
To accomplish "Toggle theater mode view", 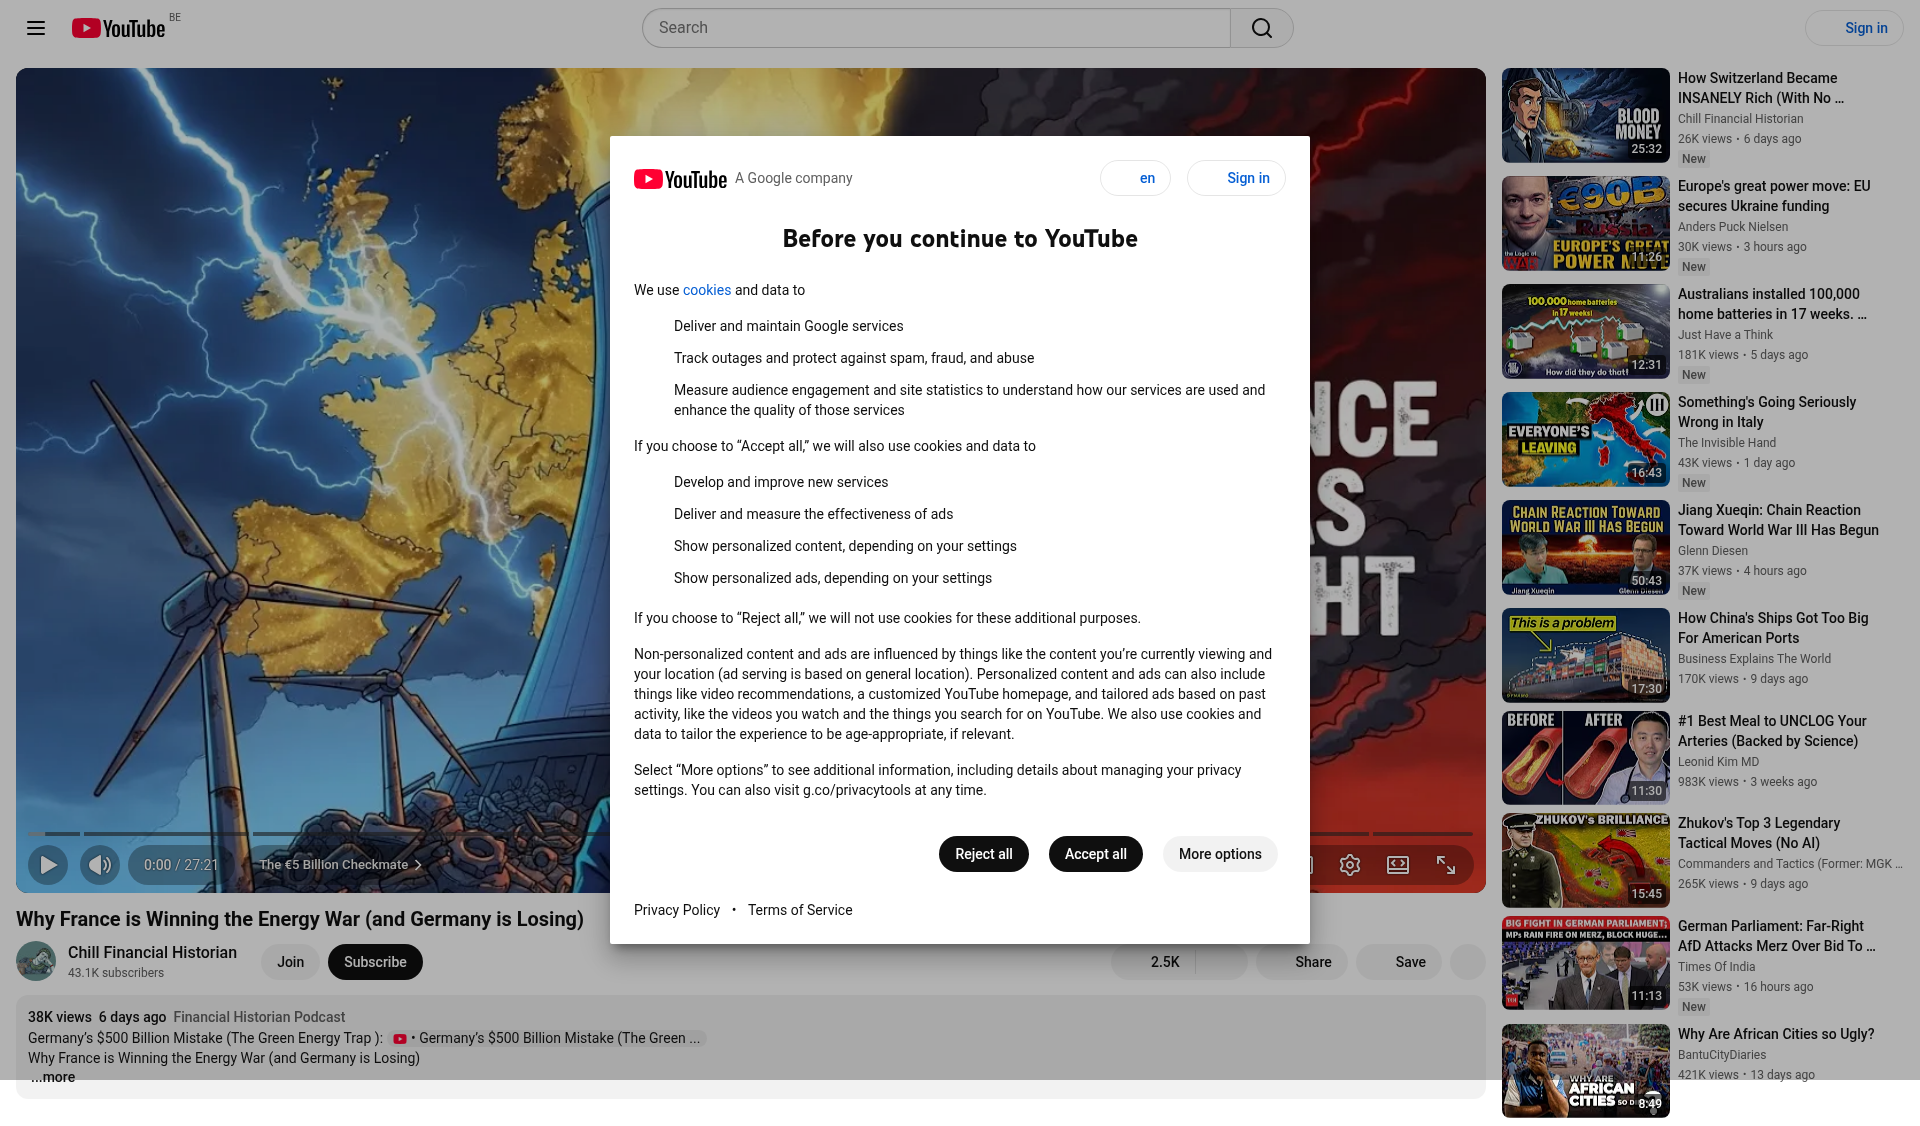I will point(1397,865).
